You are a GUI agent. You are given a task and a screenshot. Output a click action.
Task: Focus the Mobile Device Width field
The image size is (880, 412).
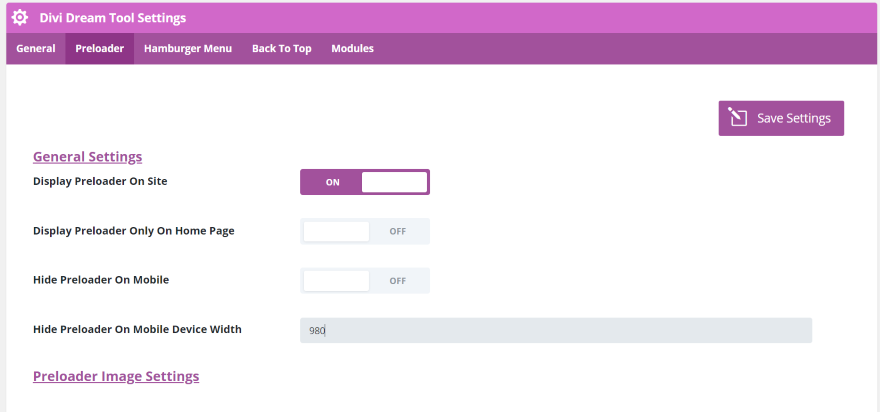pos(556,331)
